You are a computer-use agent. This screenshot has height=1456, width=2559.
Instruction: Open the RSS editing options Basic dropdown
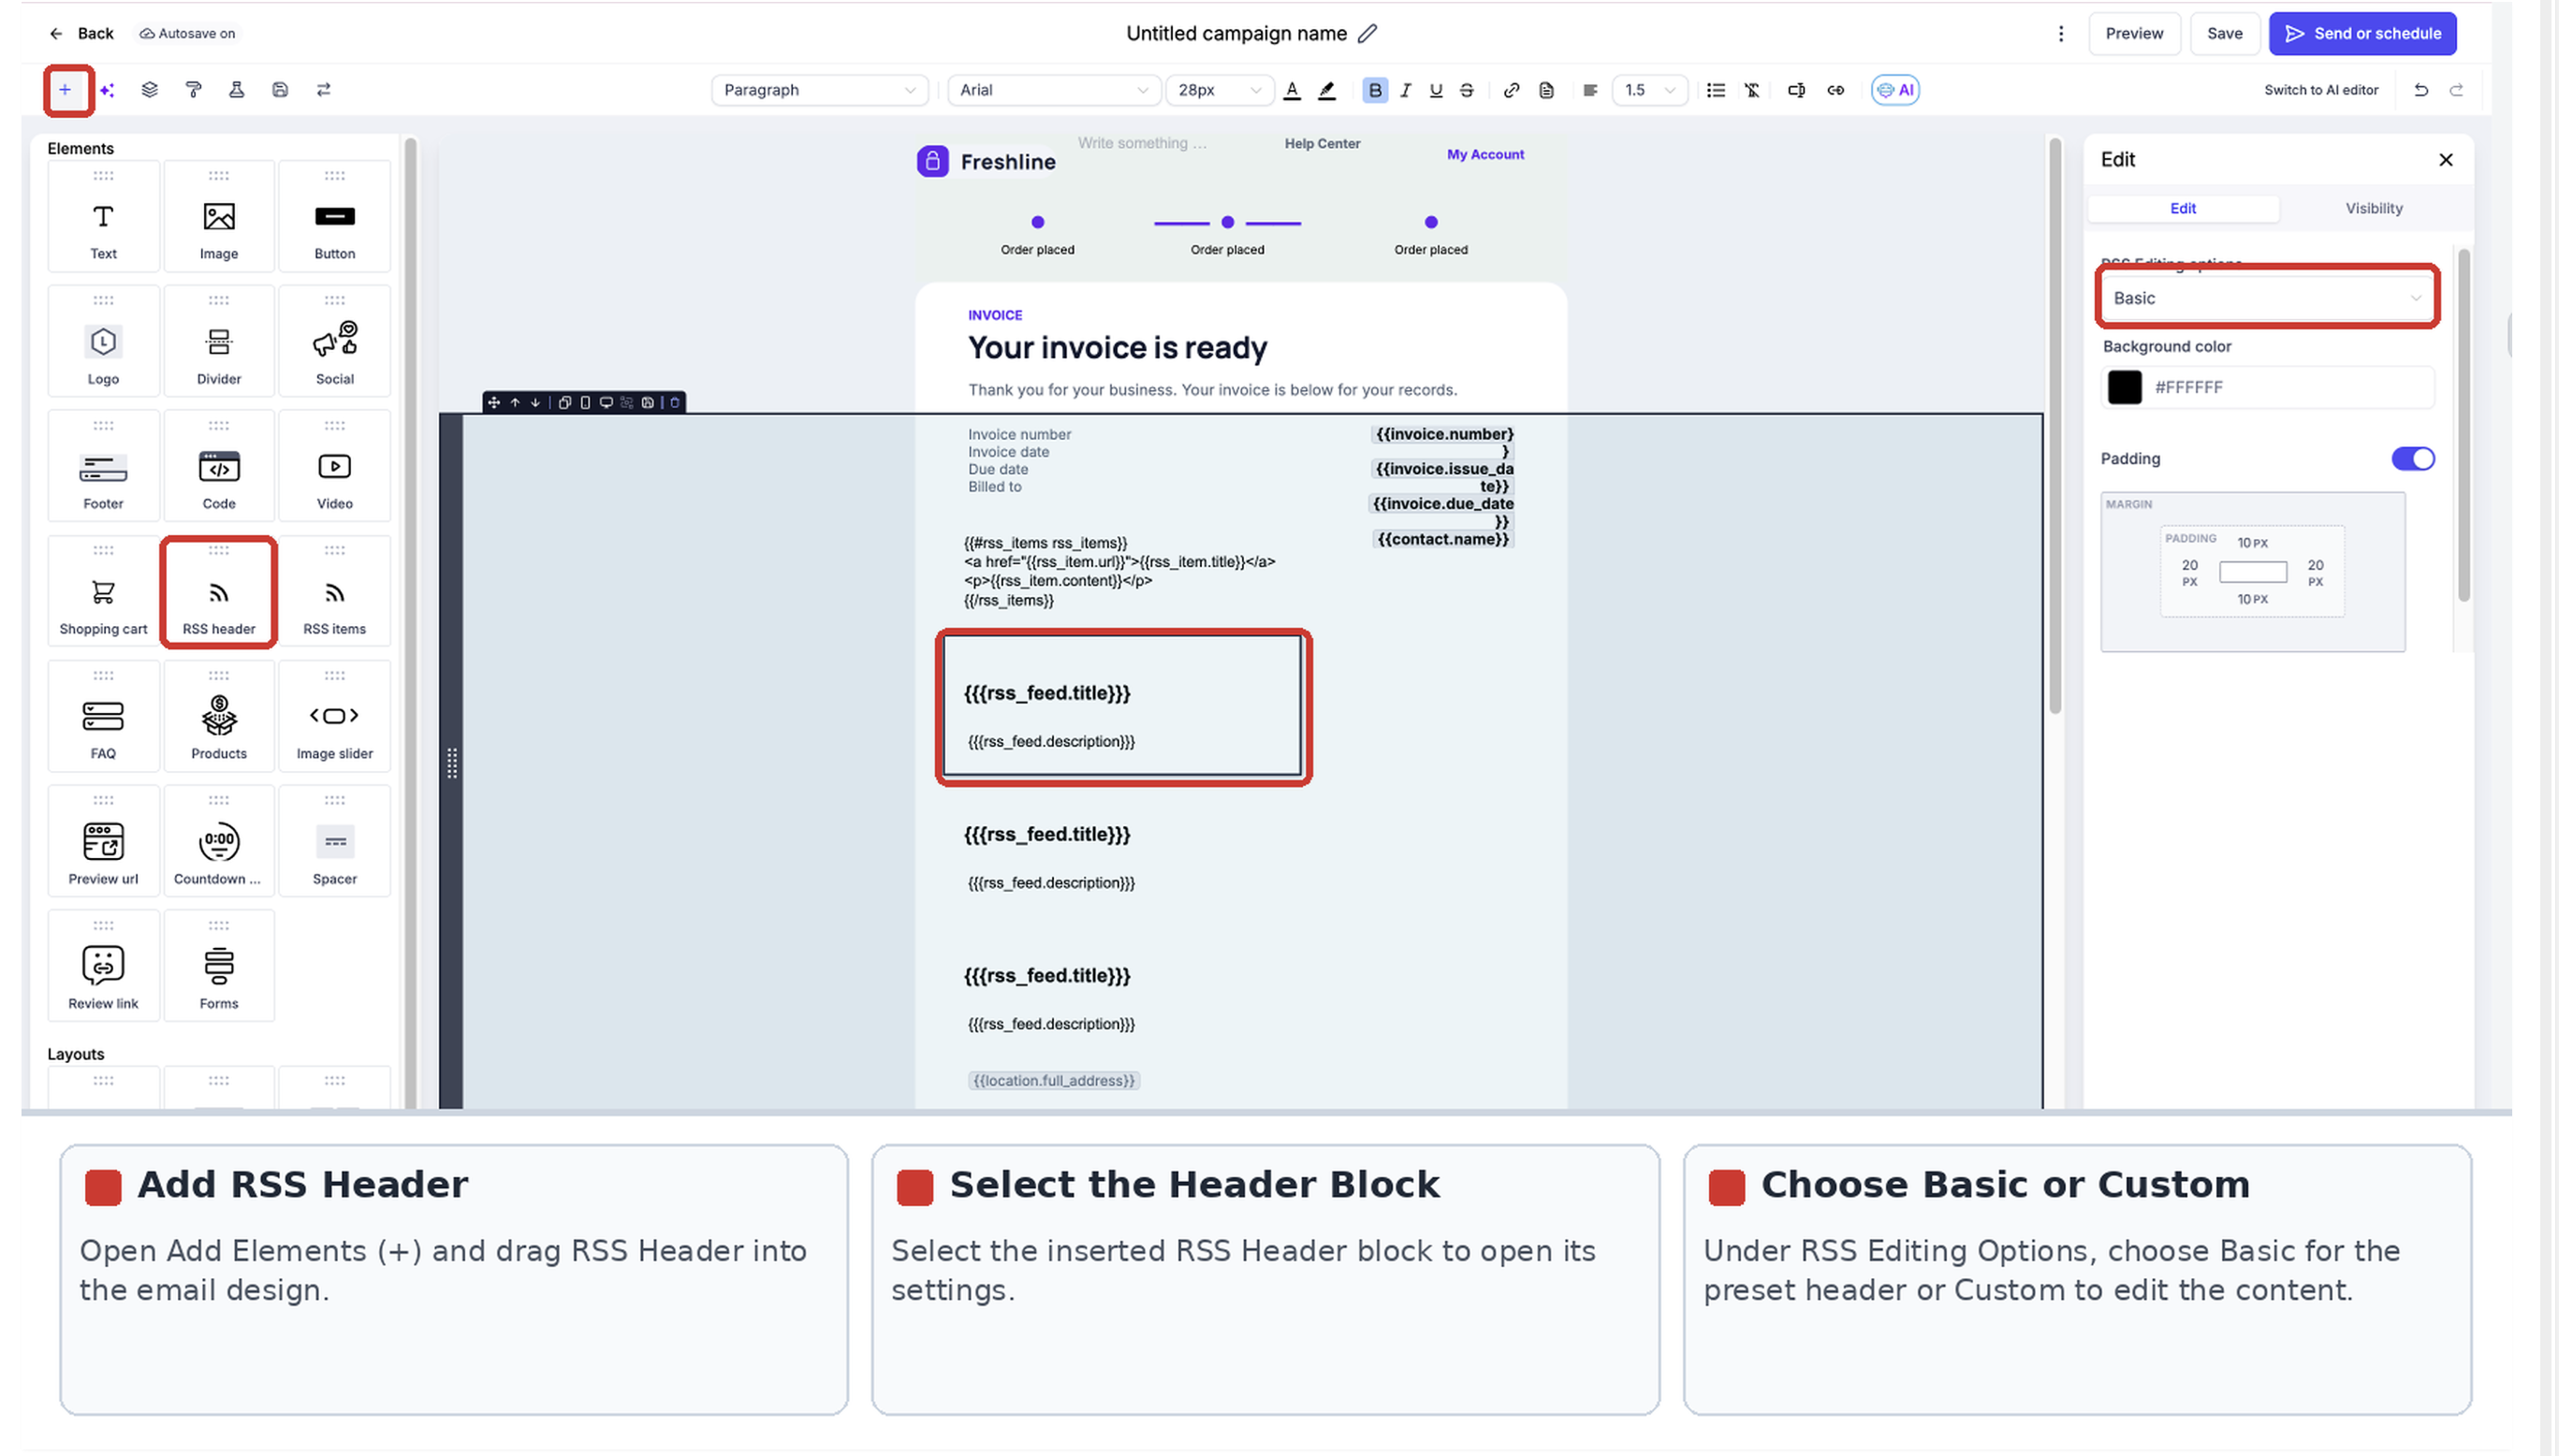click(2267, 298)
